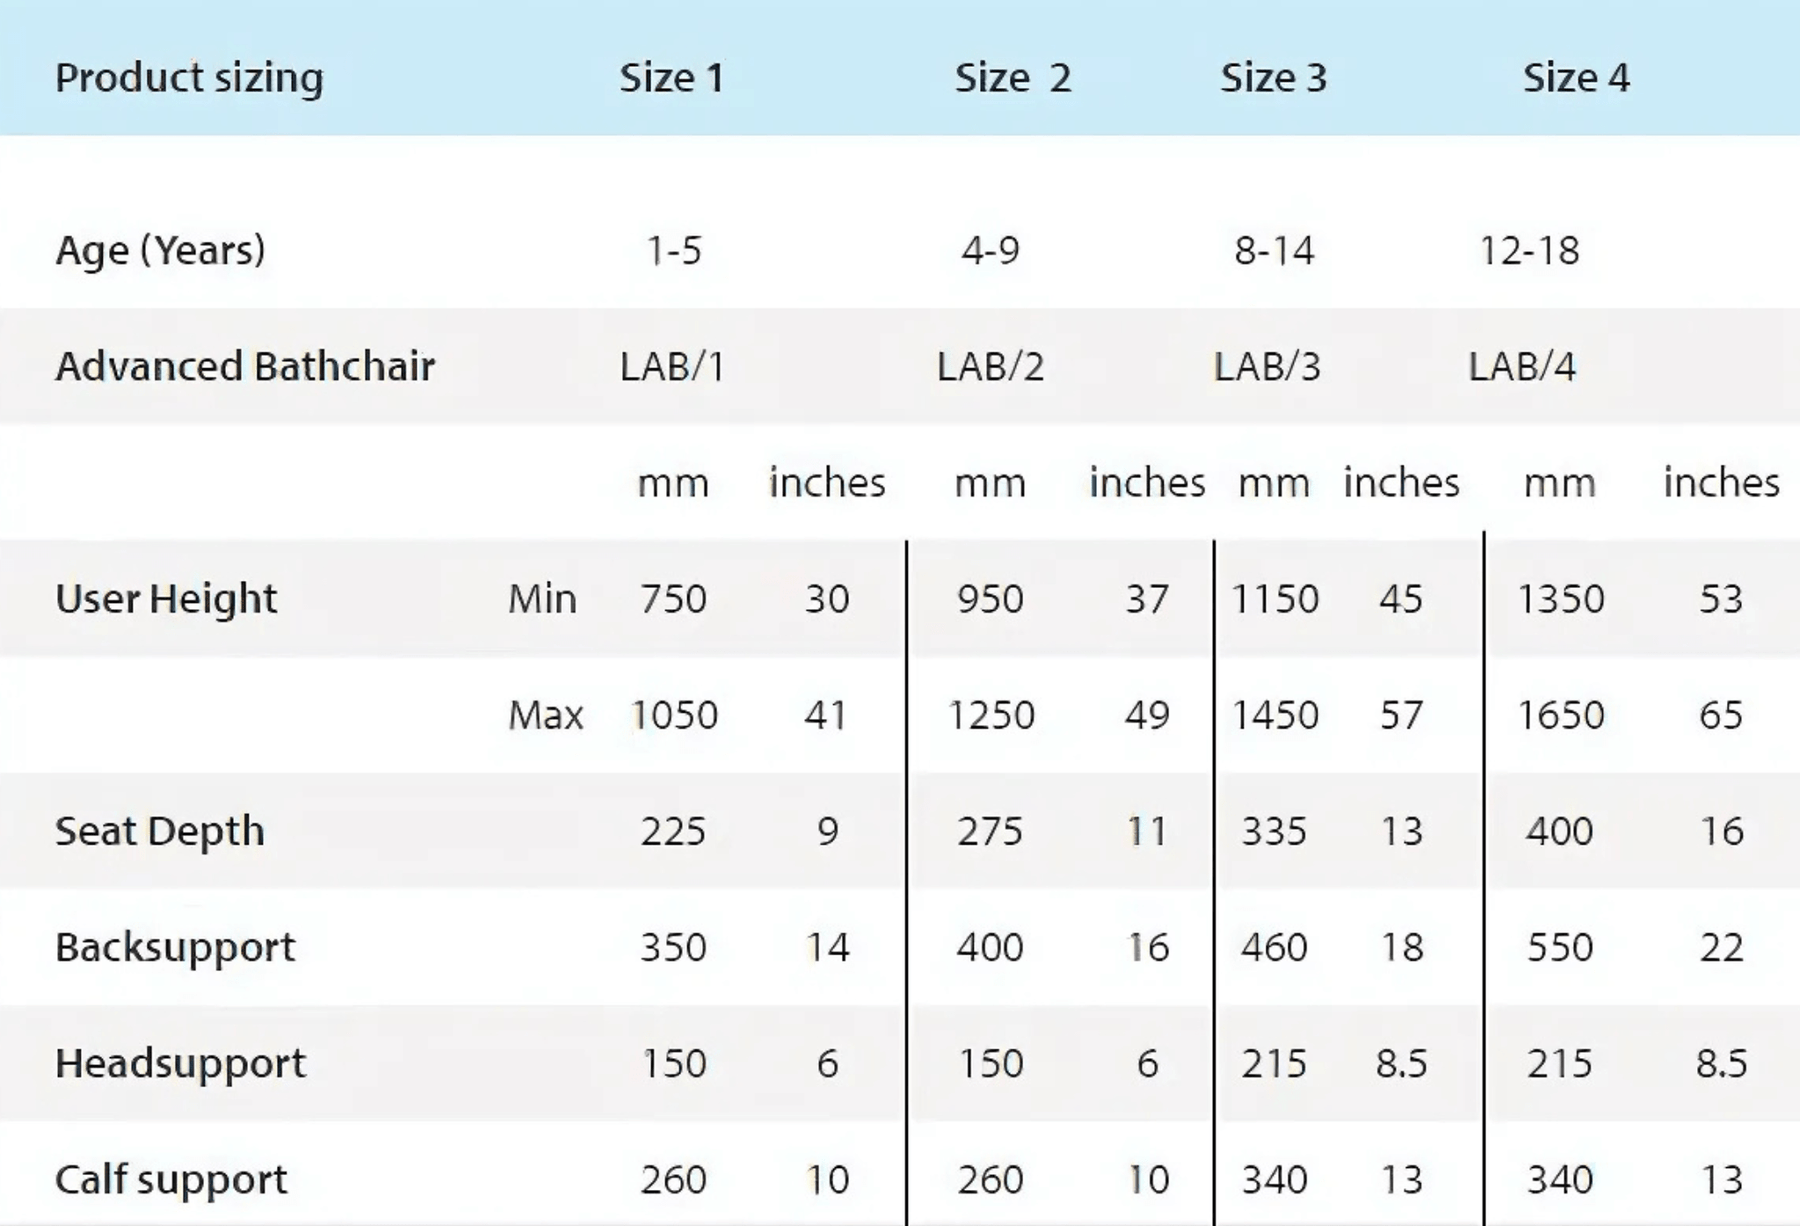Click the Headsupport row label
1800x1226 pixels.
pyautogui.click(x=180, y=1063)
